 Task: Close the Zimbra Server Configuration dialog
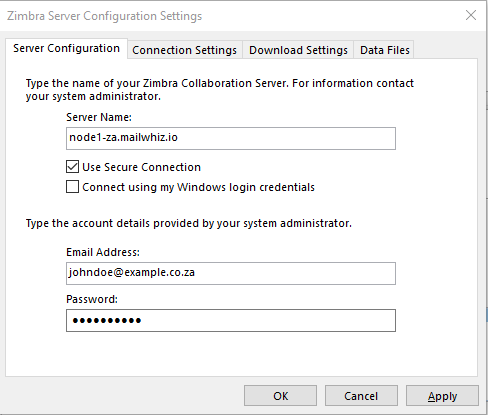pyautogui.click(x=471, y=15)
